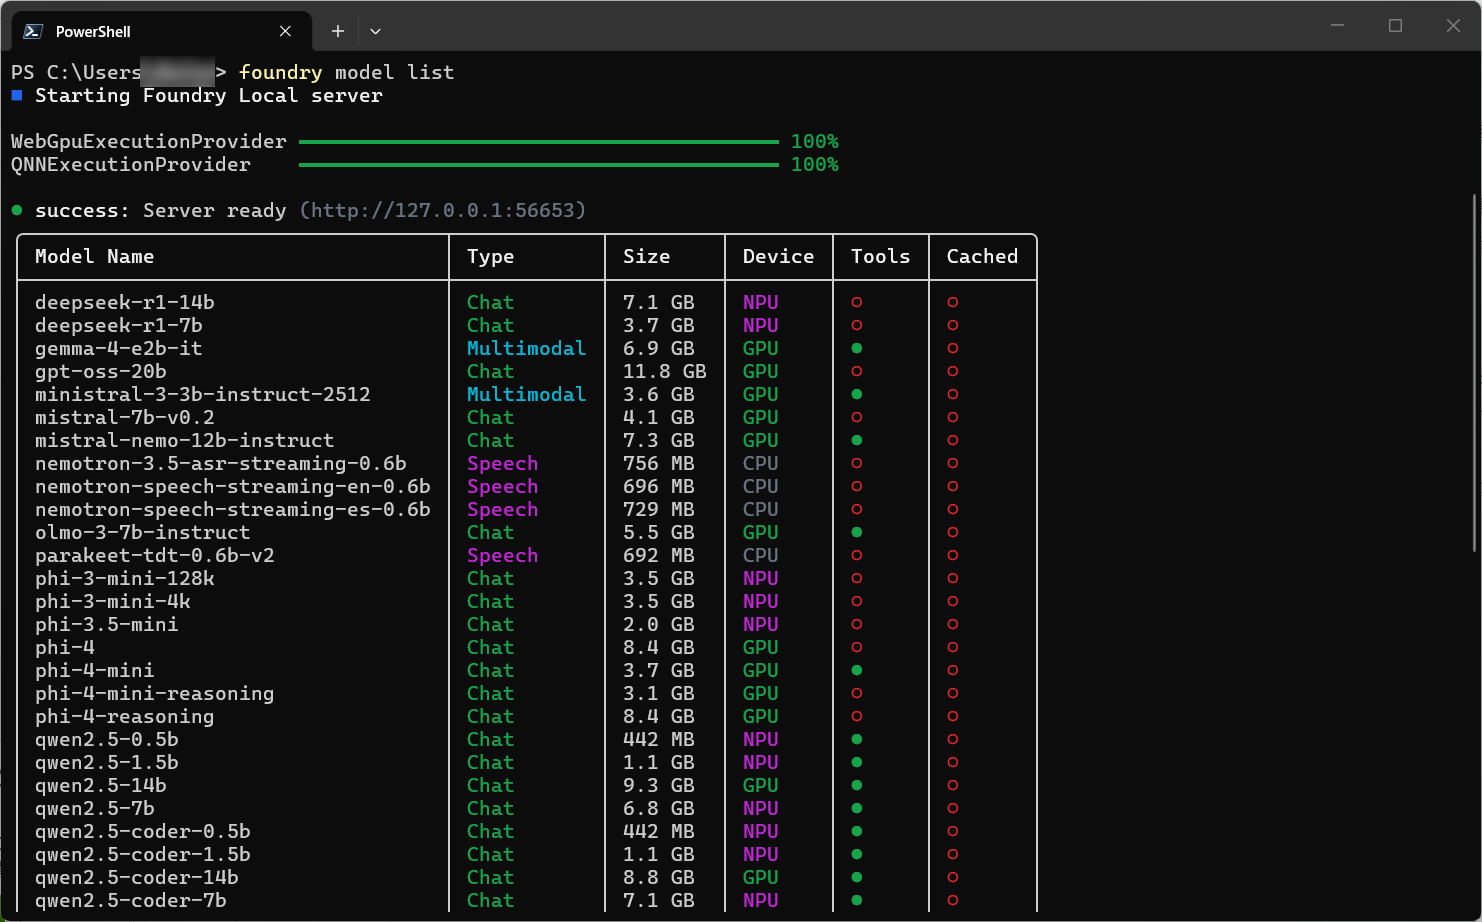Click the Cached column header
The width and height of the screenshot is (1482, 922).
(x=982, y=256)
